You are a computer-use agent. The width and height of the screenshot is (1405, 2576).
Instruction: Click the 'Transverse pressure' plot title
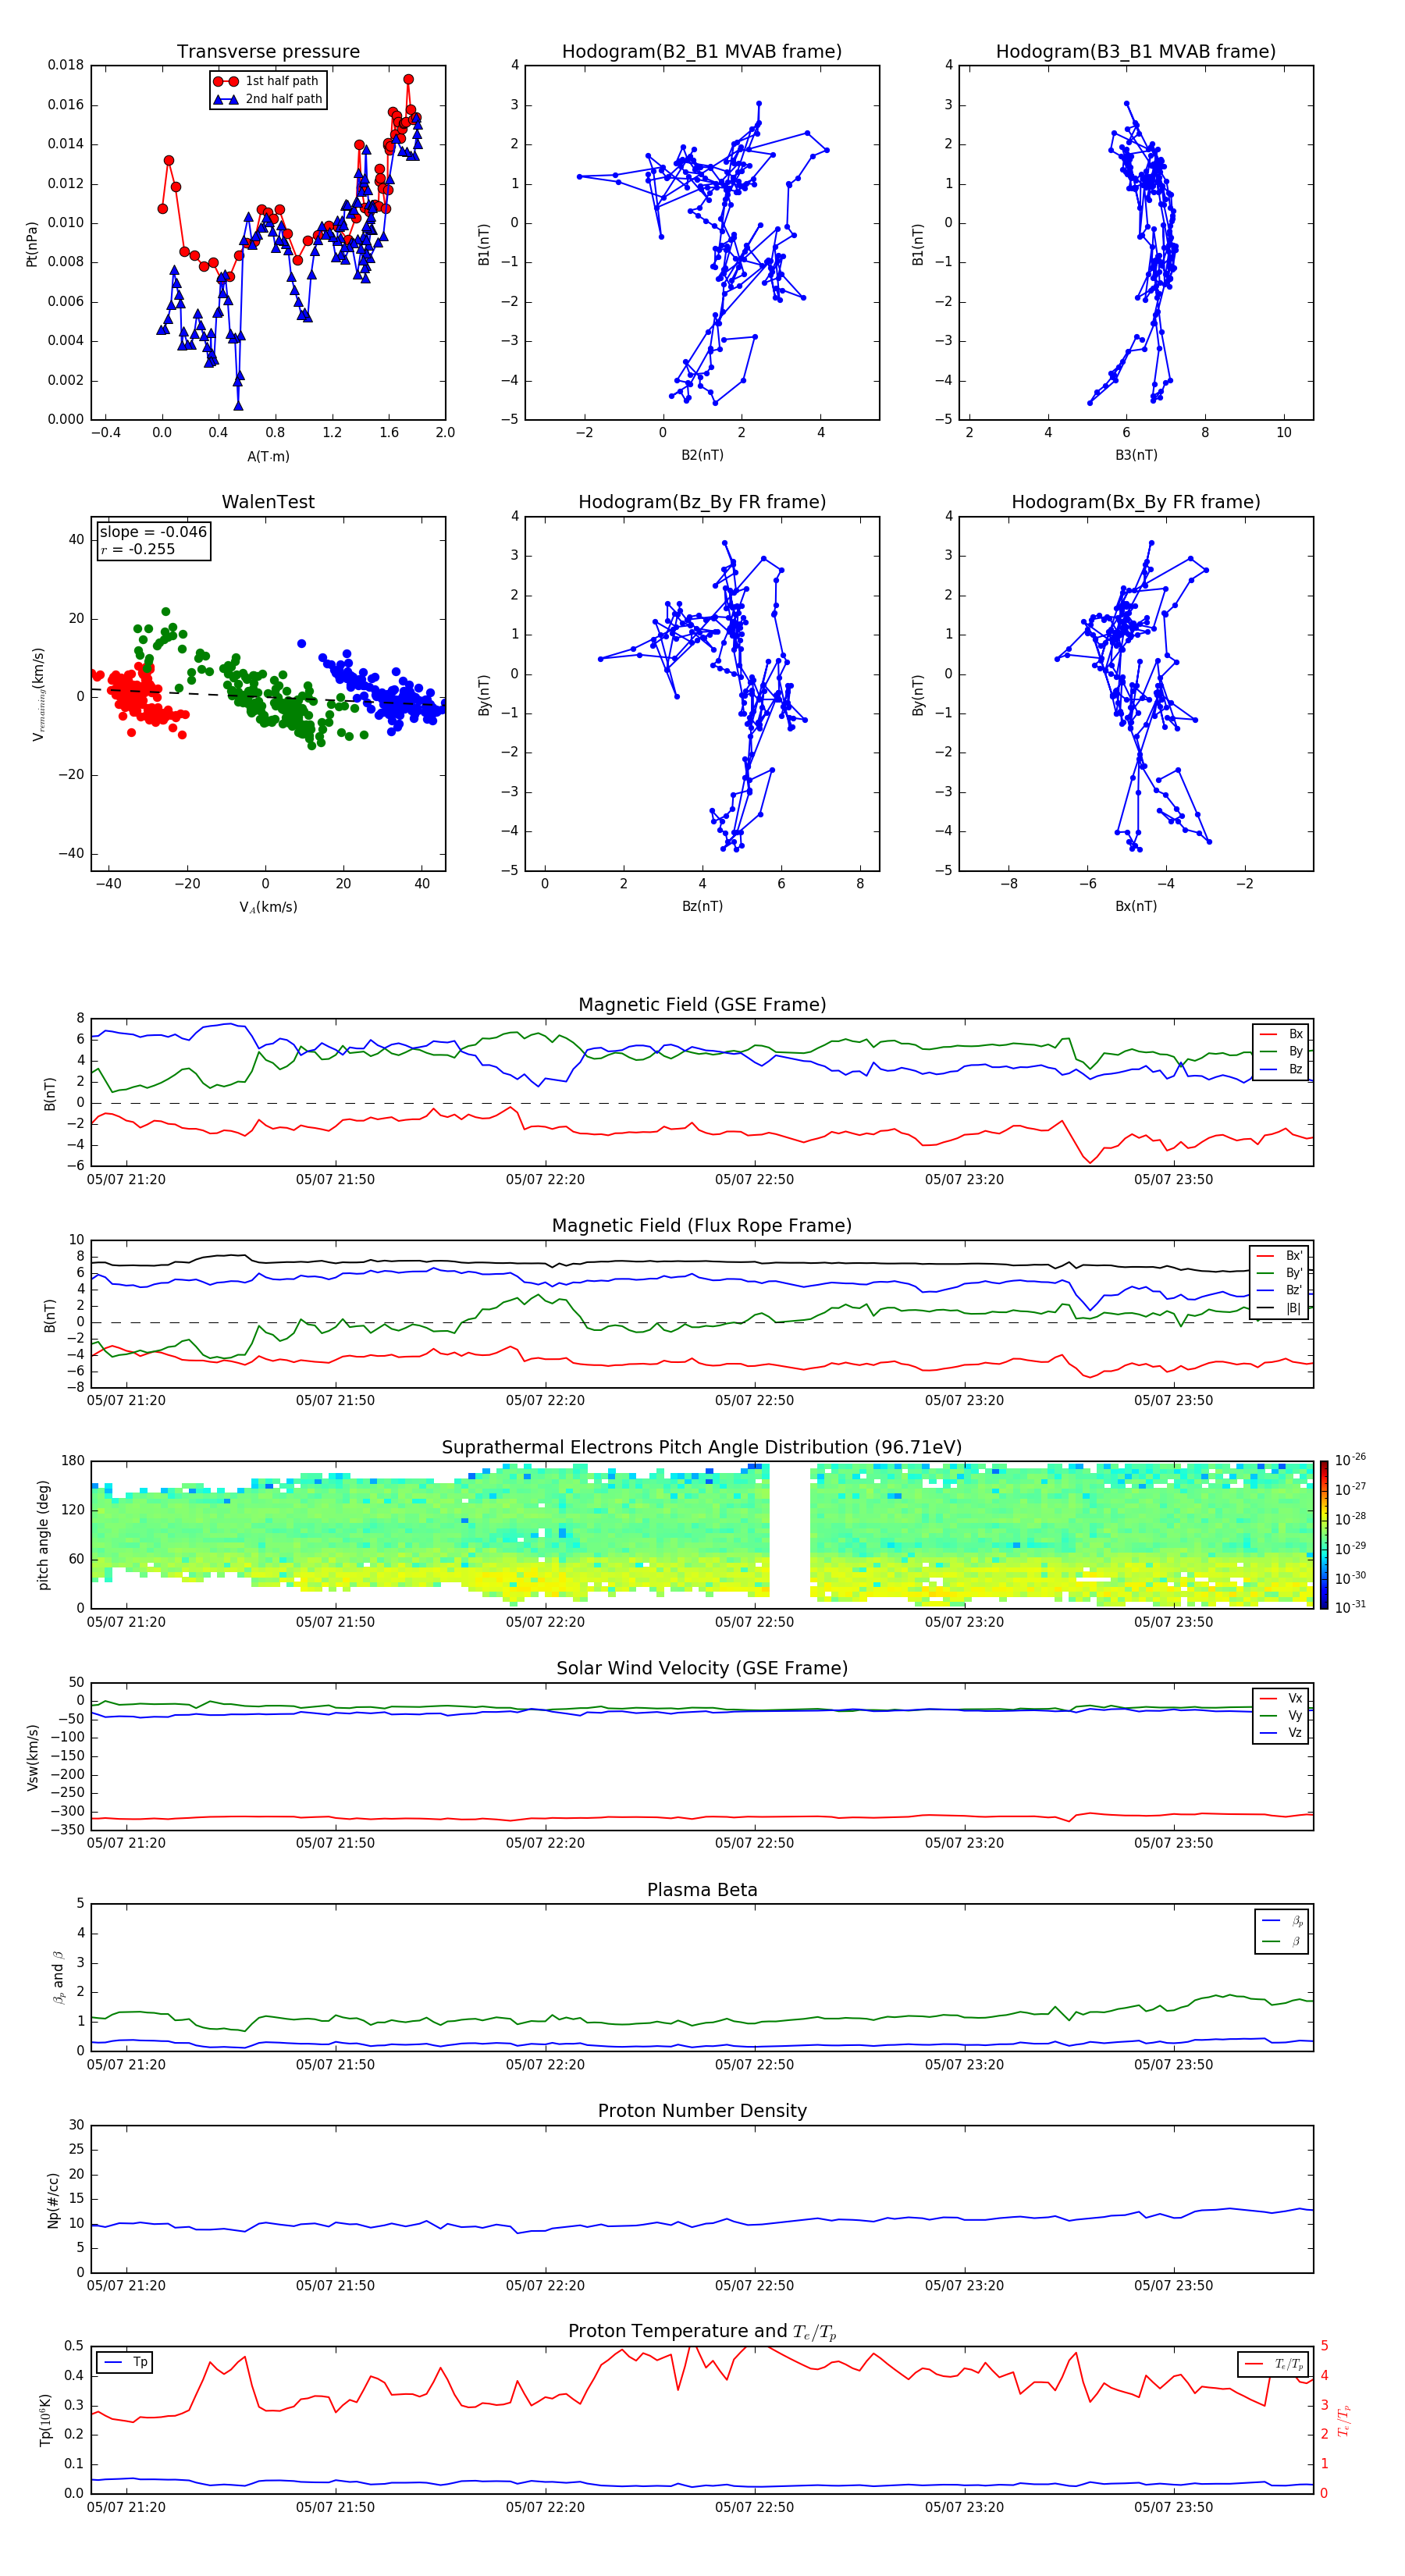tap(268, 52)
